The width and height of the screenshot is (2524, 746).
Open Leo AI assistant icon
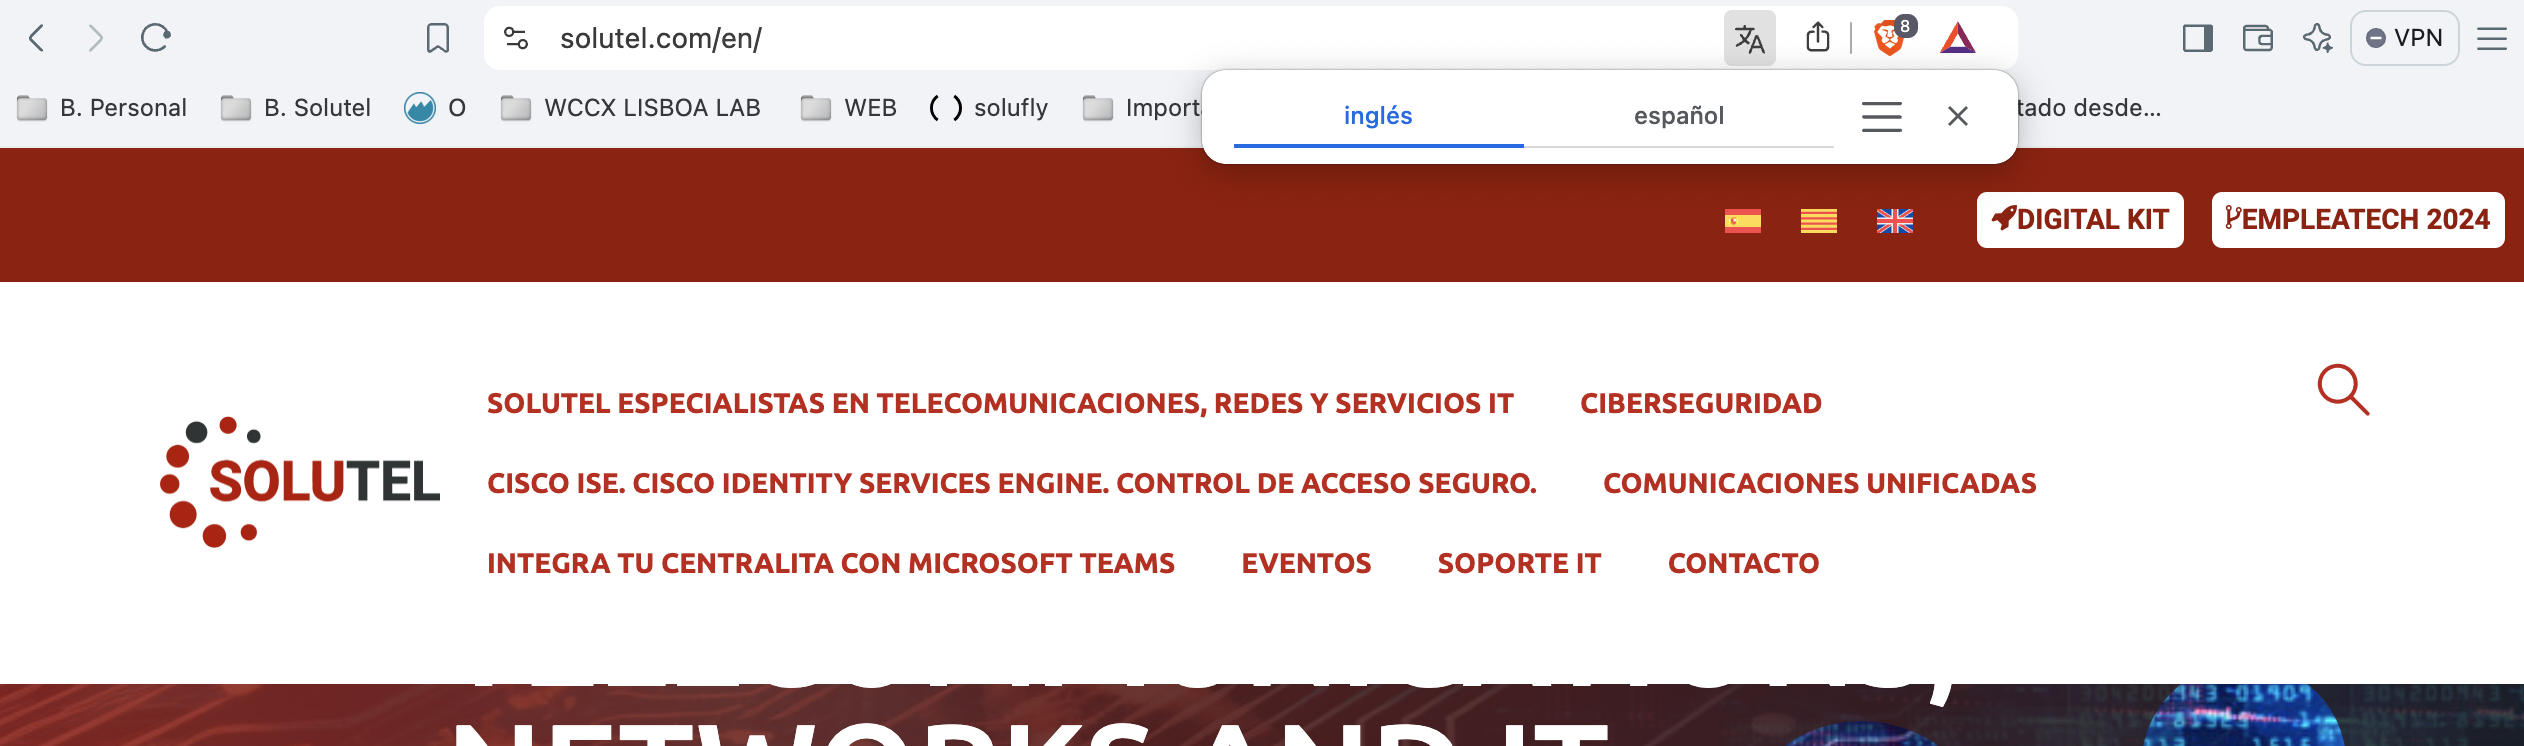(x=2317, y=39)
